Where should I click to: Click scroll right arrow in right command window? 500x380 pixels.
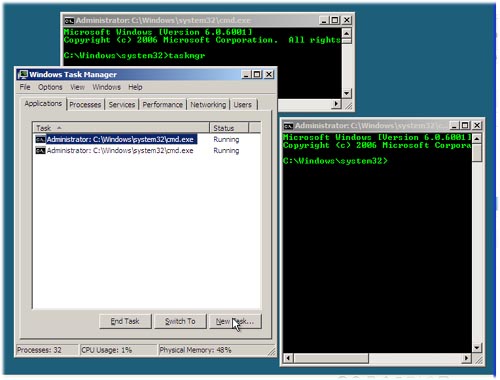pyautogui.click(x=466, y=358)
